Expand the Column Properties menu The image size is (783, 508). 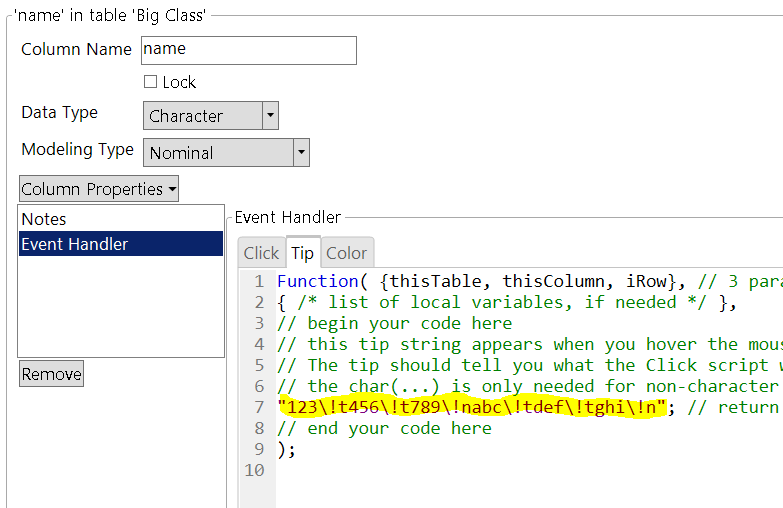click(x=99, y=189)
